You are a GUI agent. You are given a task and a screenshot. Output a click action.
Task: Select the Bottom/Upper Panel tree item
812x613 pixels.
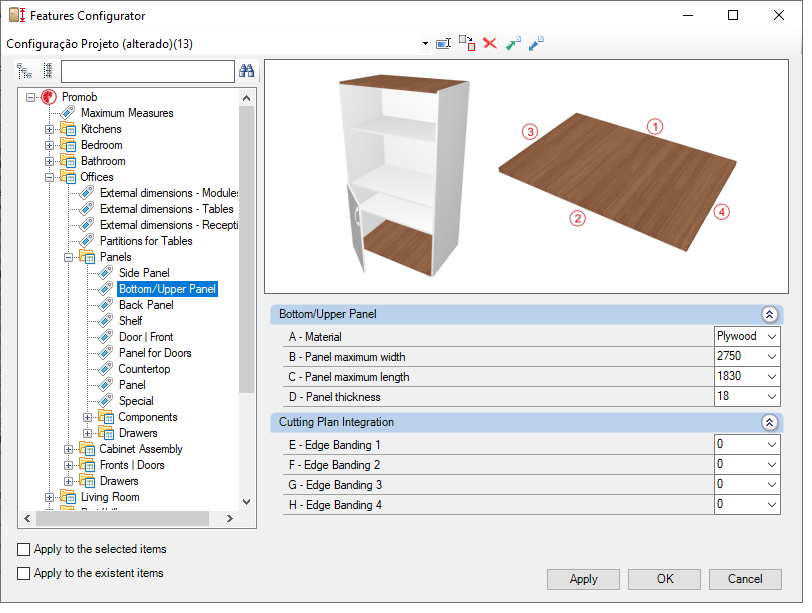coord(167,289)
